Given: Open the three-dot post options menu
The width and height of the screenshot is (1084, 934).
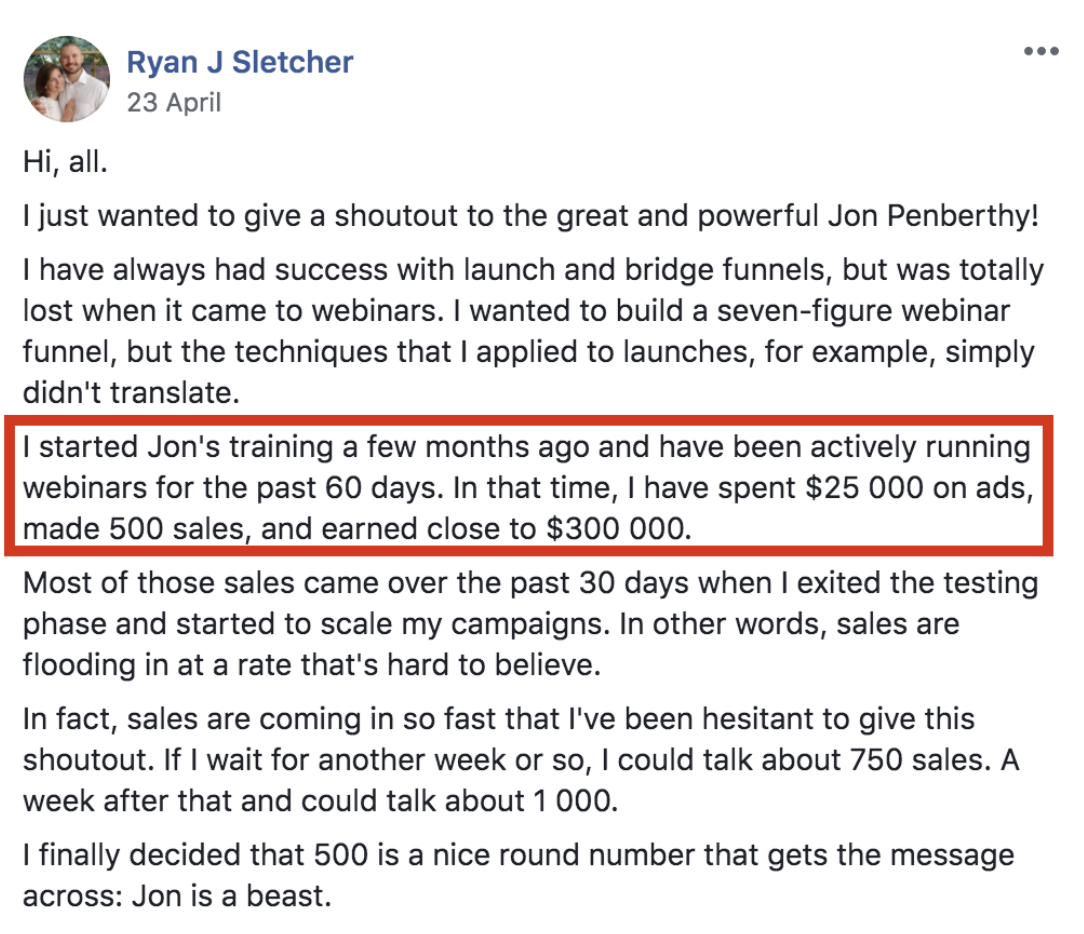Looking at the screenshot, I should 1041,51.
